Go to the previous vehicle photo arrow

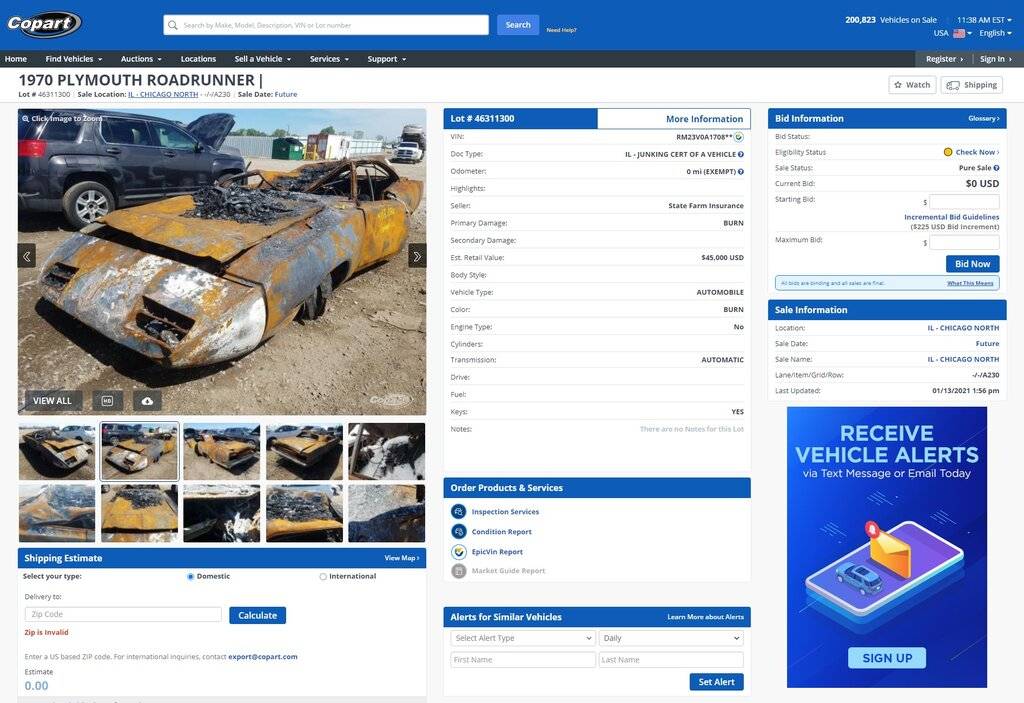[x=27, y=256]
